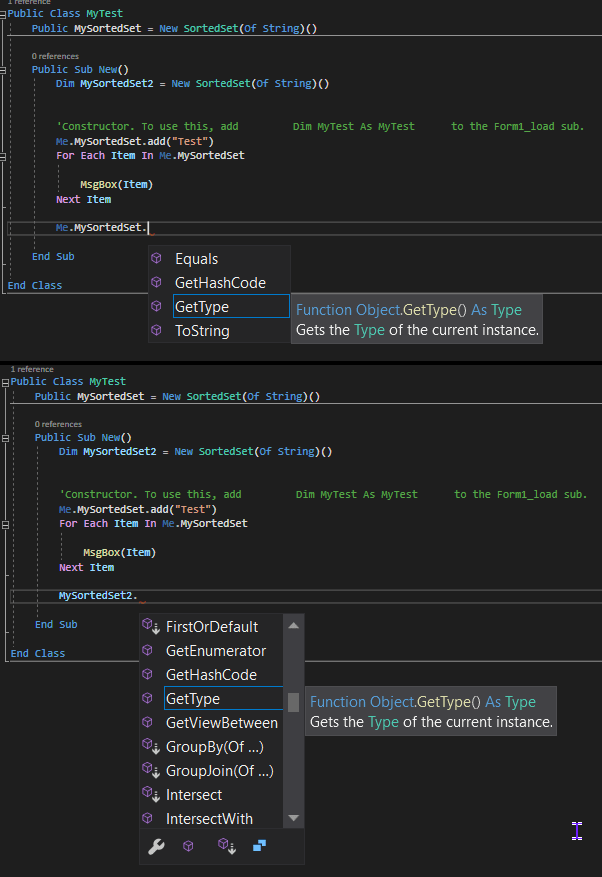This screenshot has height=877, width=602.
Task: Click the method icon beside GetEnumerator
Action: 148,651
